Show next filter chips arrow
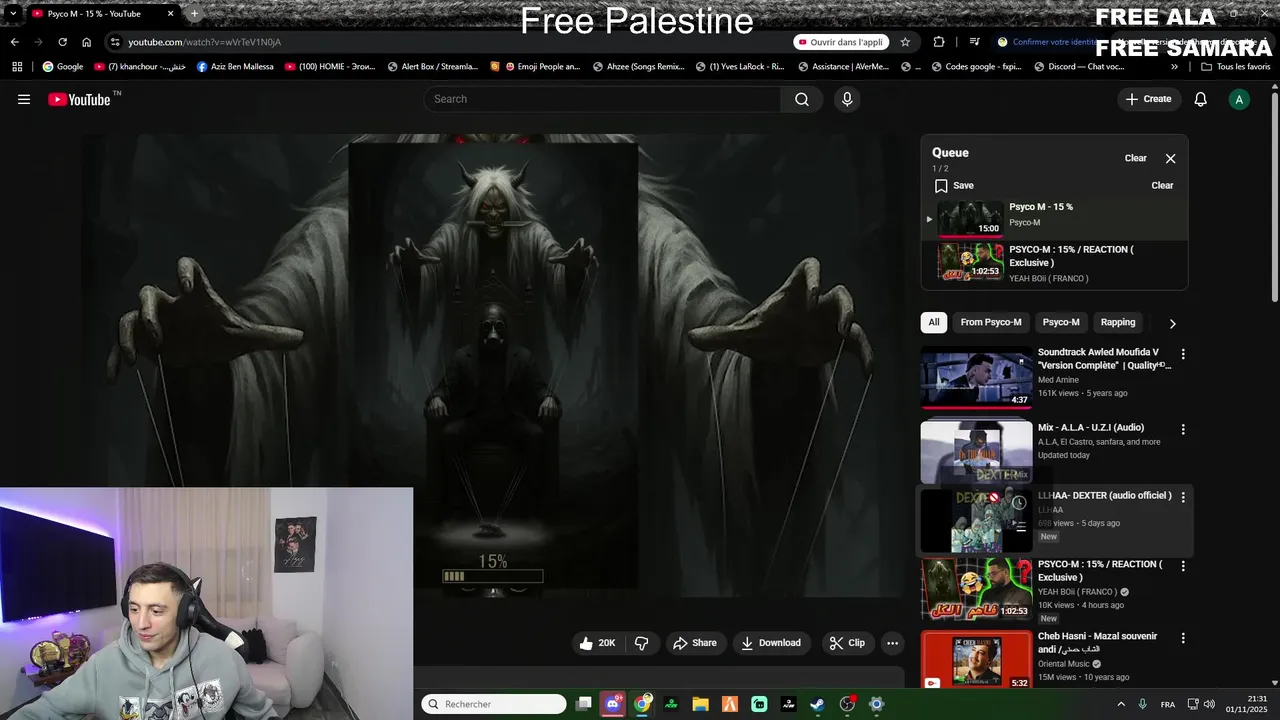This screenshot has height=720, width=1280. 1172,323
